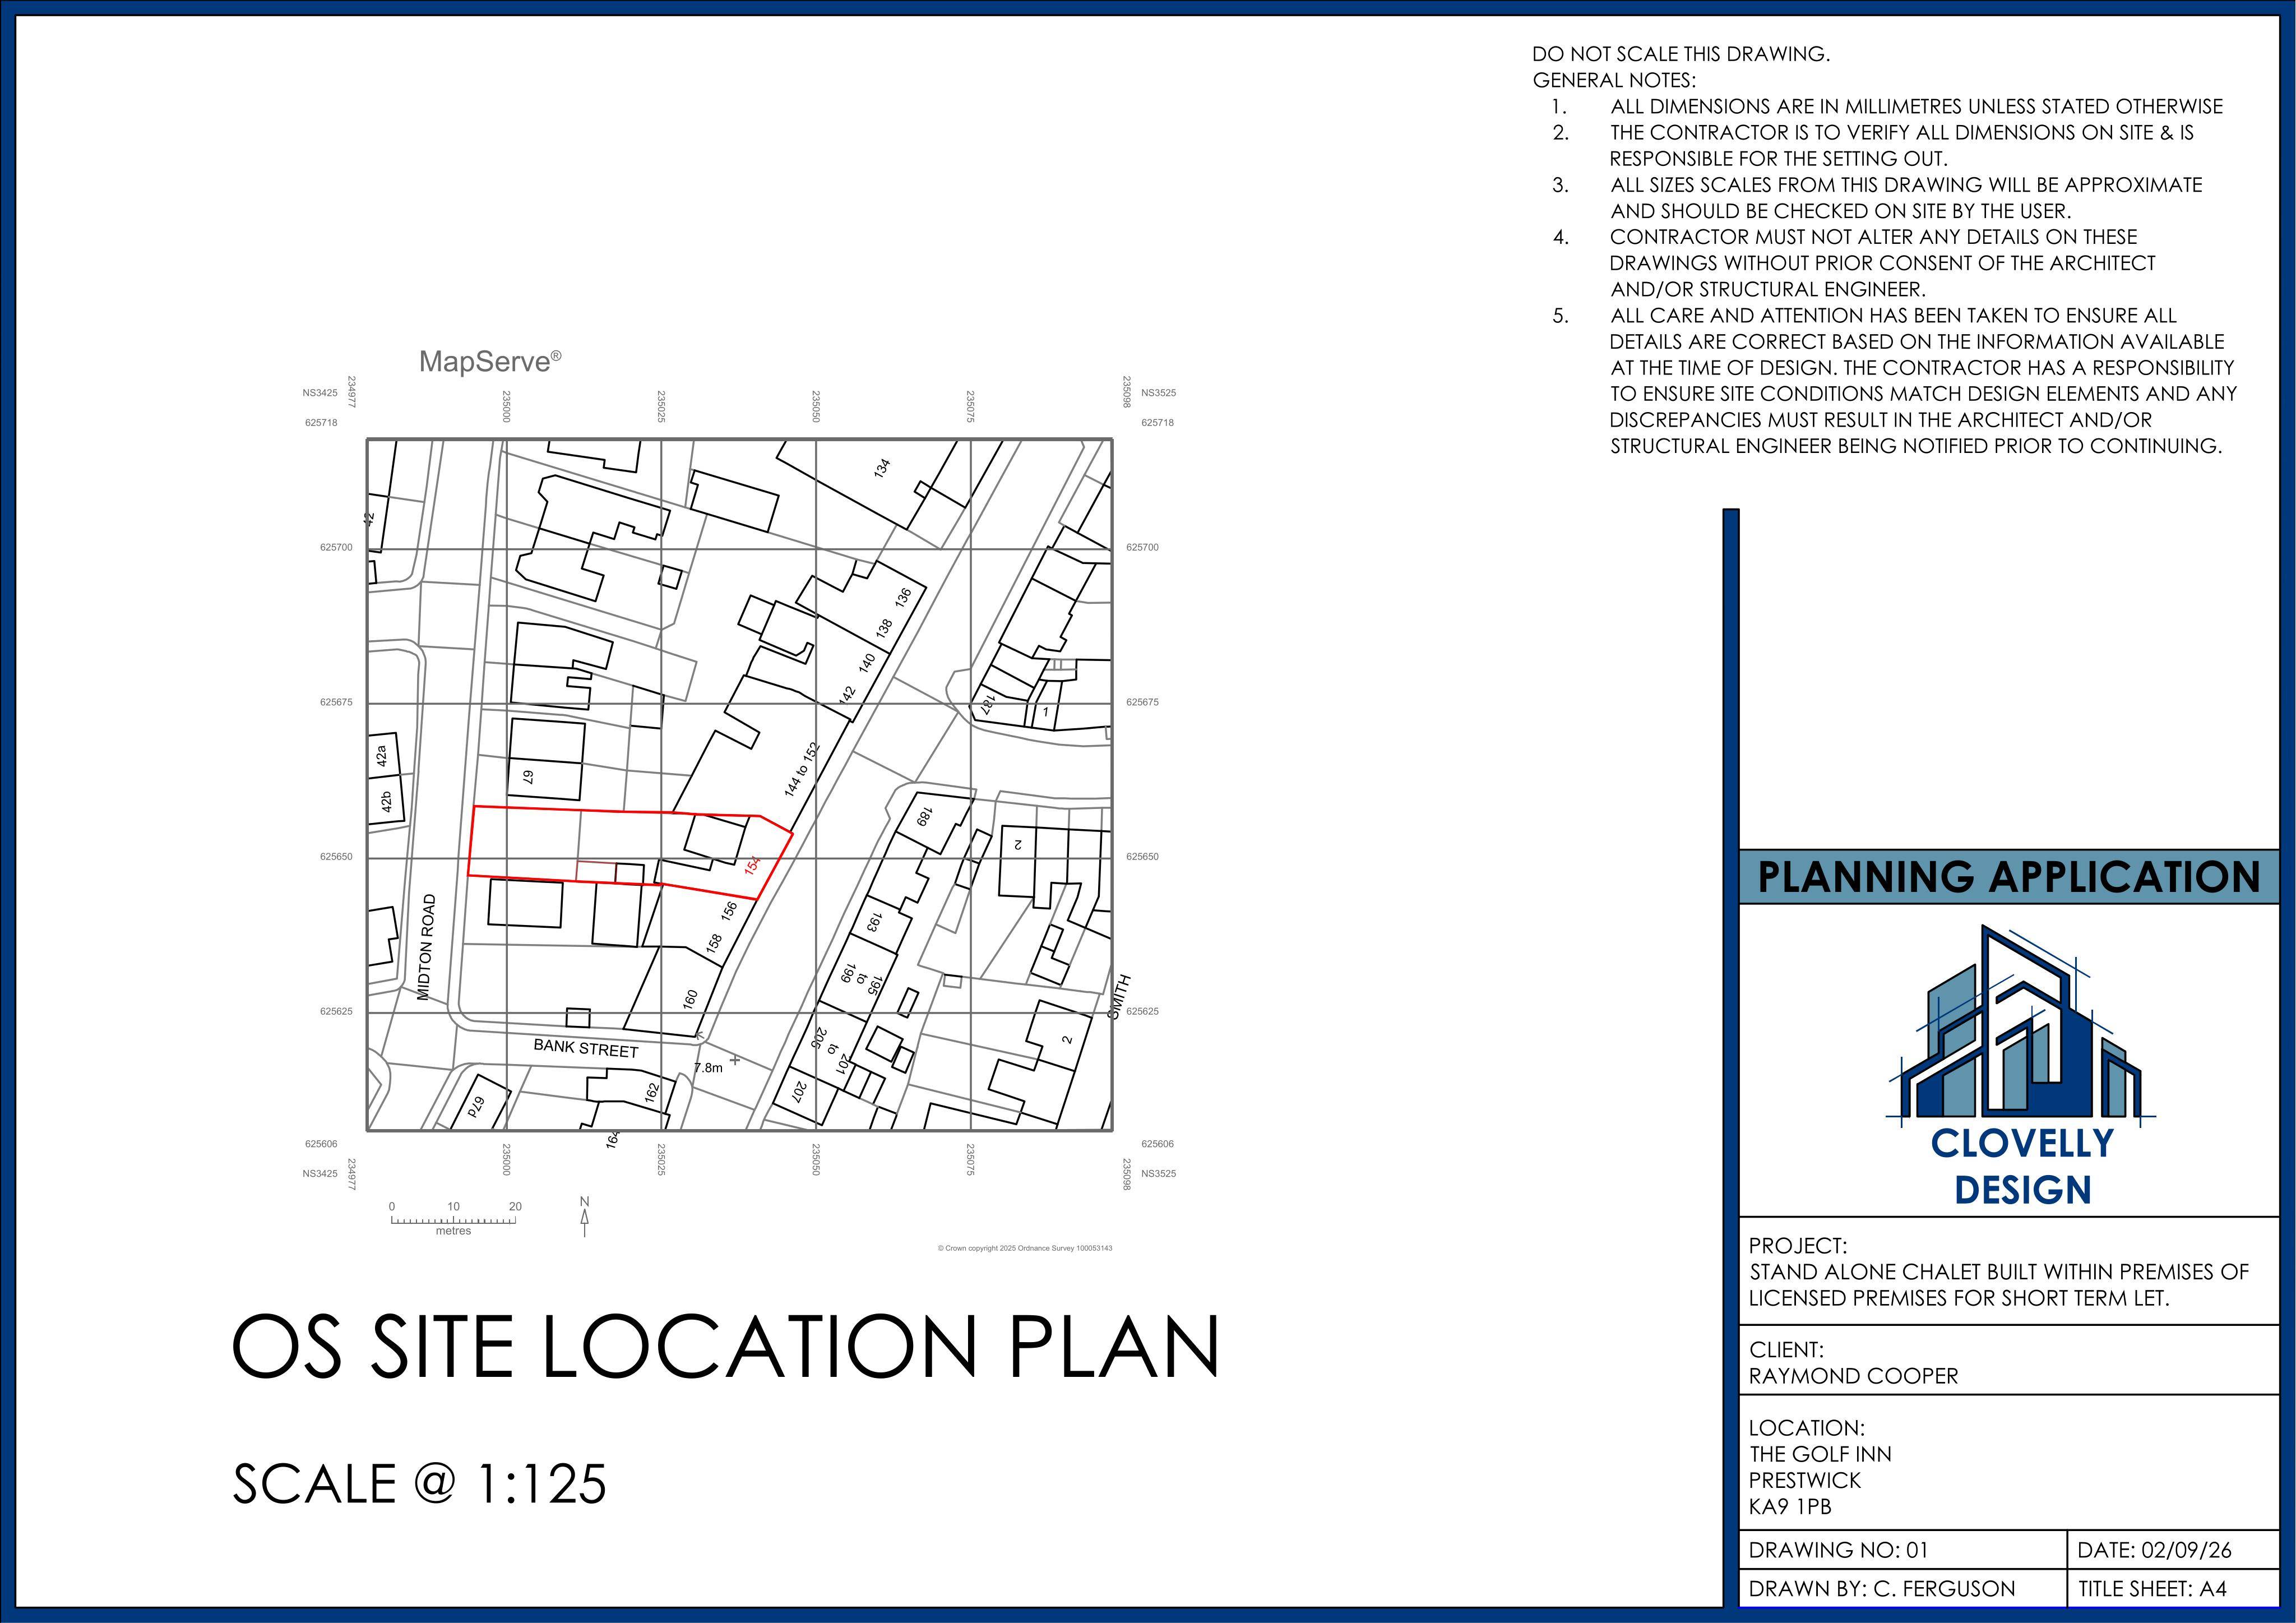
Task: Select THE GOLF INN location line
Action: click(x=1820, y=1454)
